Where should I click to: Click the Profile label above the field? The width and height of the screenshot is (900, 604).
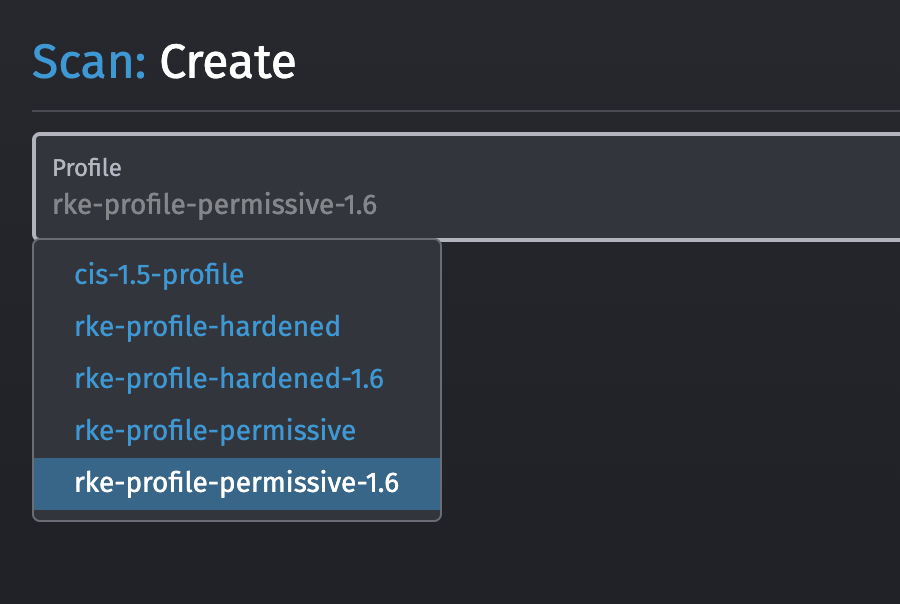87,168
